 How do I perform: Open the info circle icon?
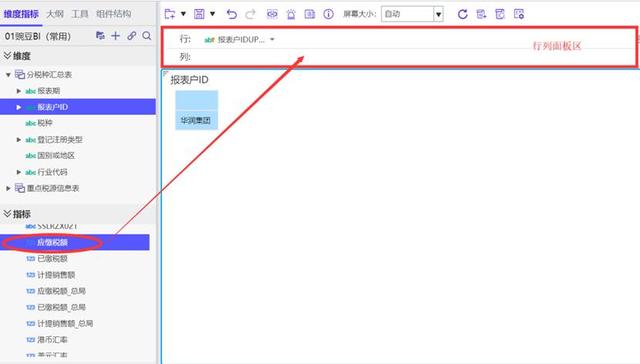328,14
